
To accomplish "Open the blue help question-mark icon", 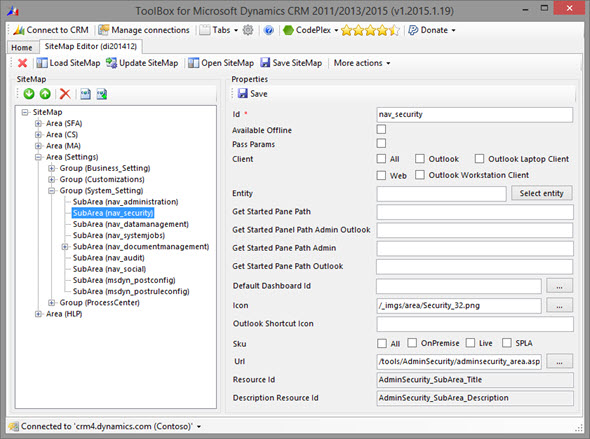I will tap(268, 30).
